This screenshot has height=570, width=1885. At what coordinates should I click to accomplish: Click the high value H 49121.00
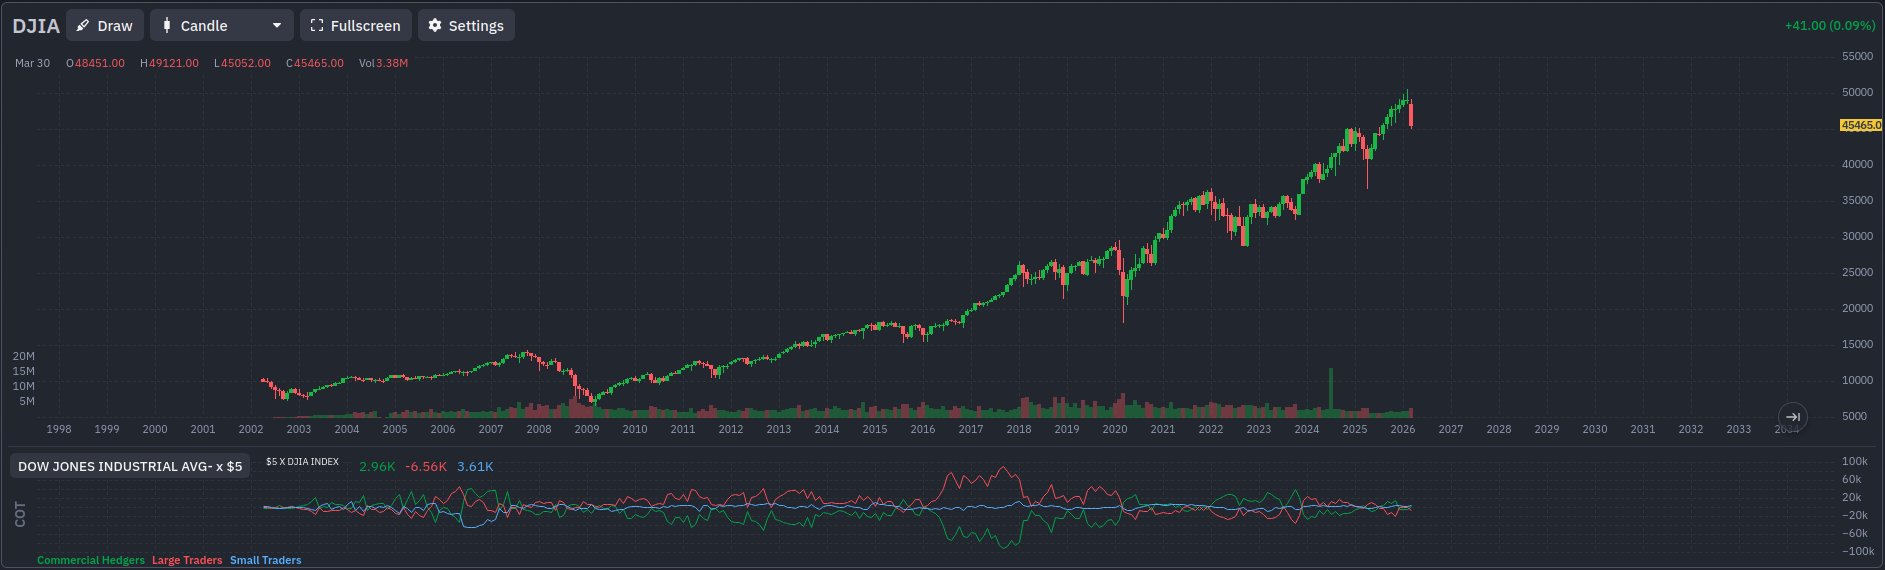(x=170, y=63)
